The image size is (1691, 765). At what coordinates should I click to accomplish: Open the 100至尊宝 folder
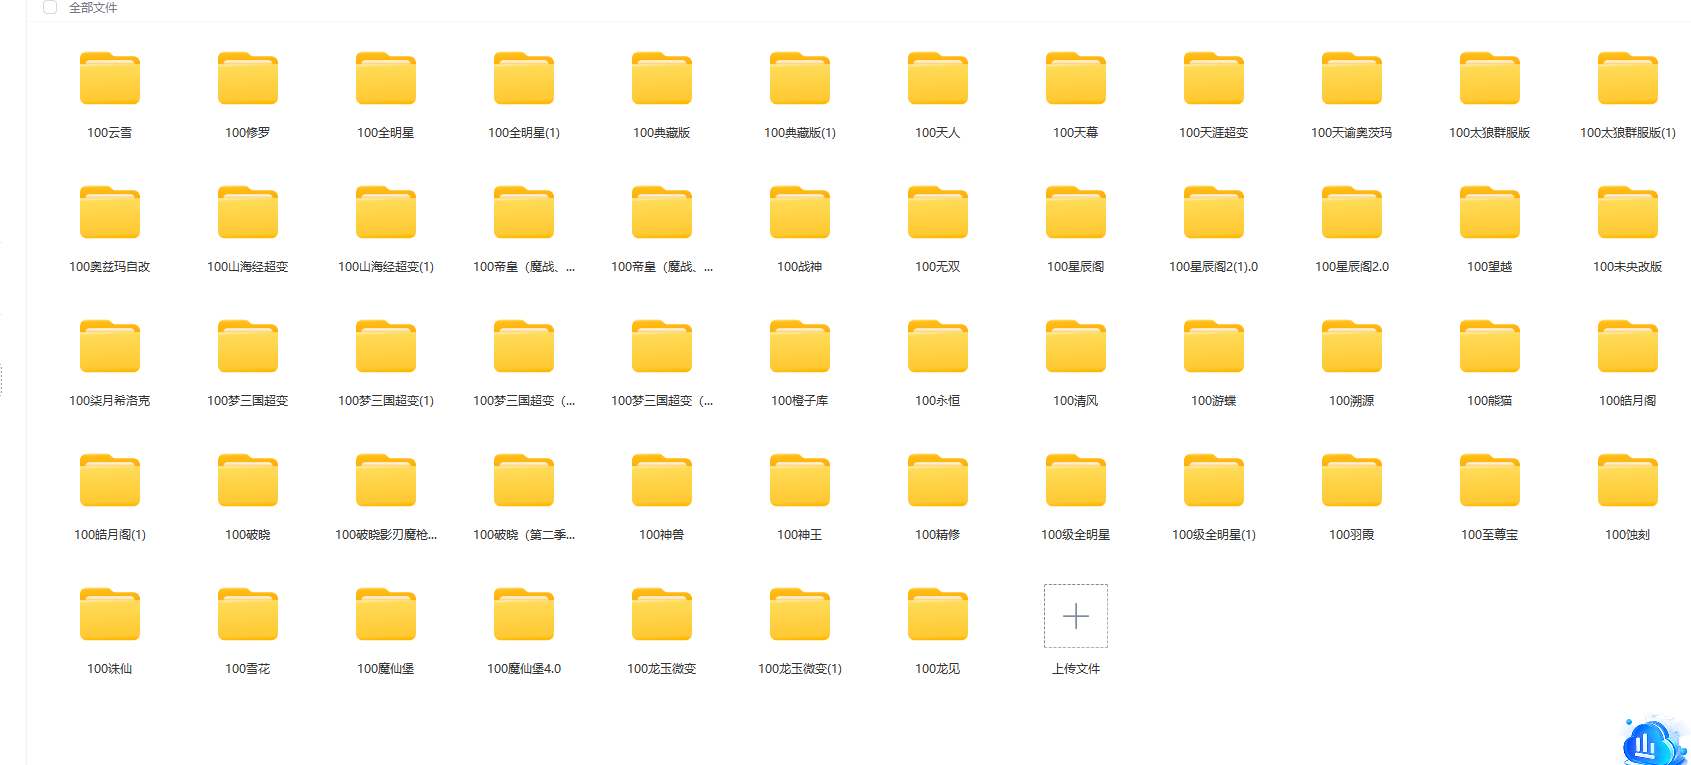pos(1489,481)
